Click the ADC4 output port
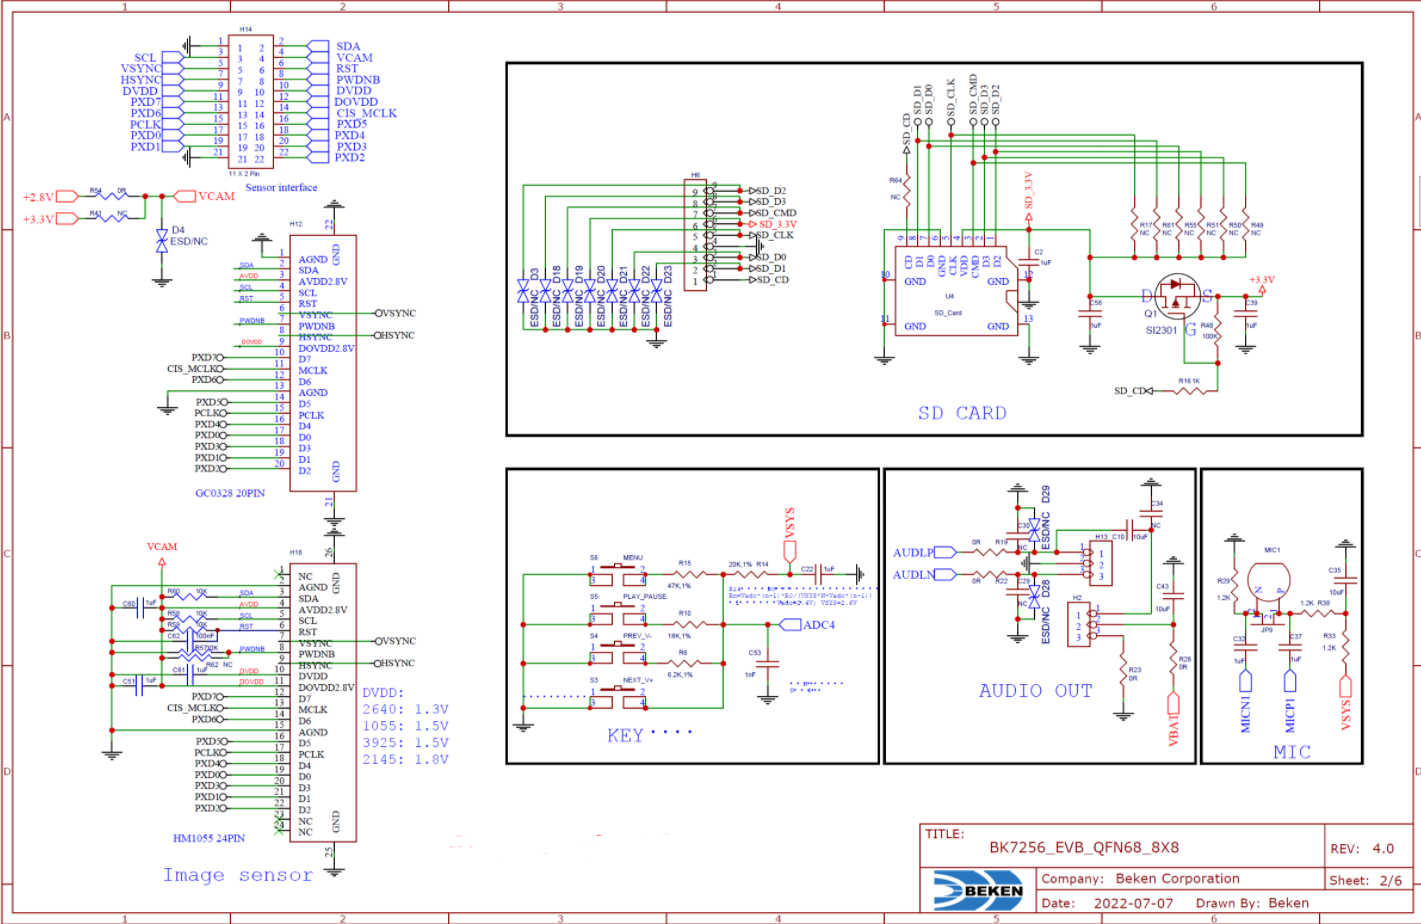The width and height of the screenshot is (1421, 924). click(x=806, y=625)
